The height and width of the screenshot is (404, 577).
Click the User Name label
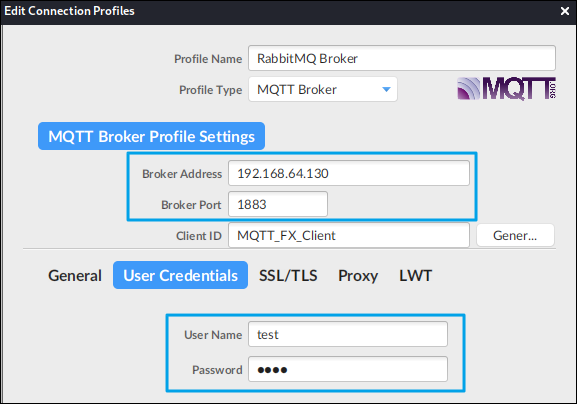(213, 335)
